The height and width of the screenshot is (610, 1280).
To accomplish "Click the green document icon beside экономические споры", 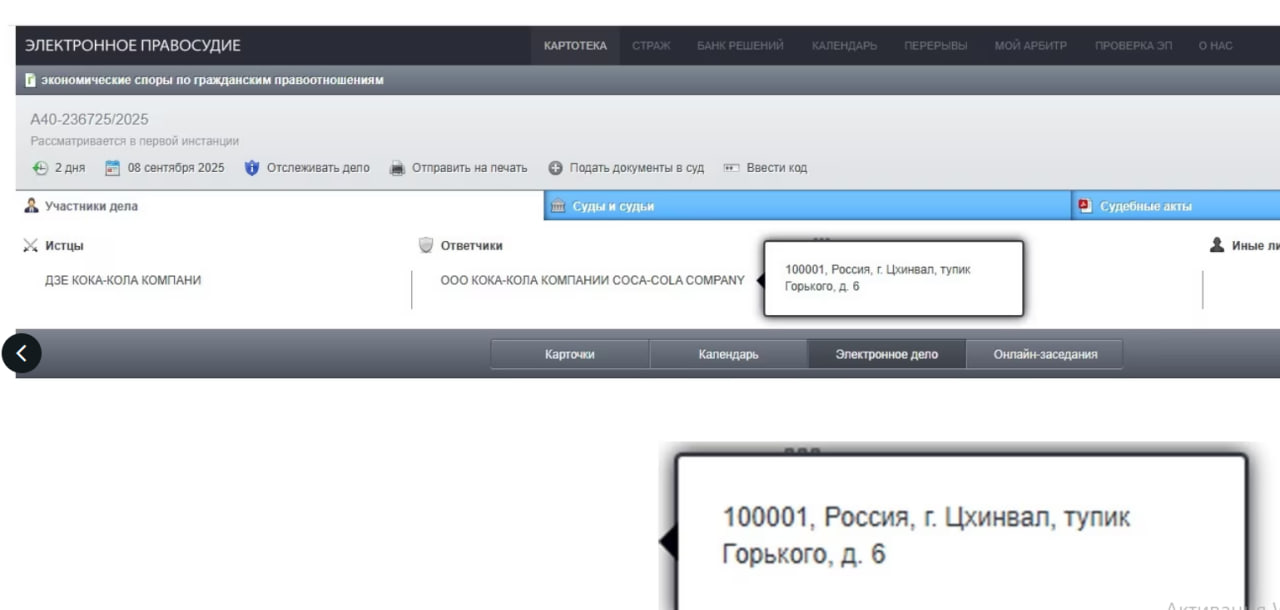I will coord(31,80).
